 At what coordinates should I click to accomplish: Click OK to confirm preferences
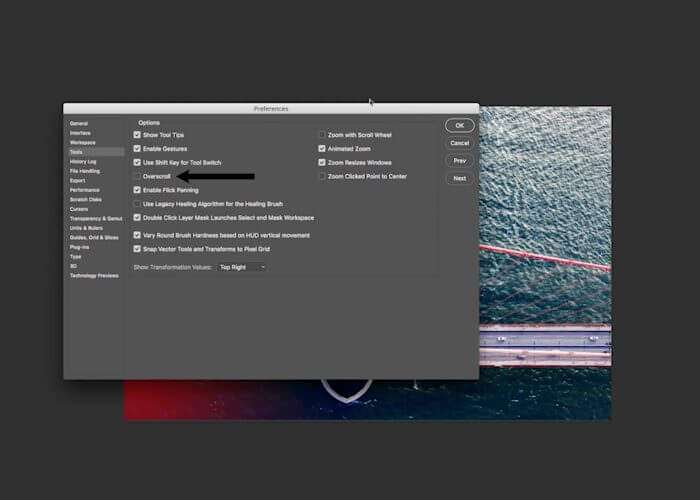[460, 126]
